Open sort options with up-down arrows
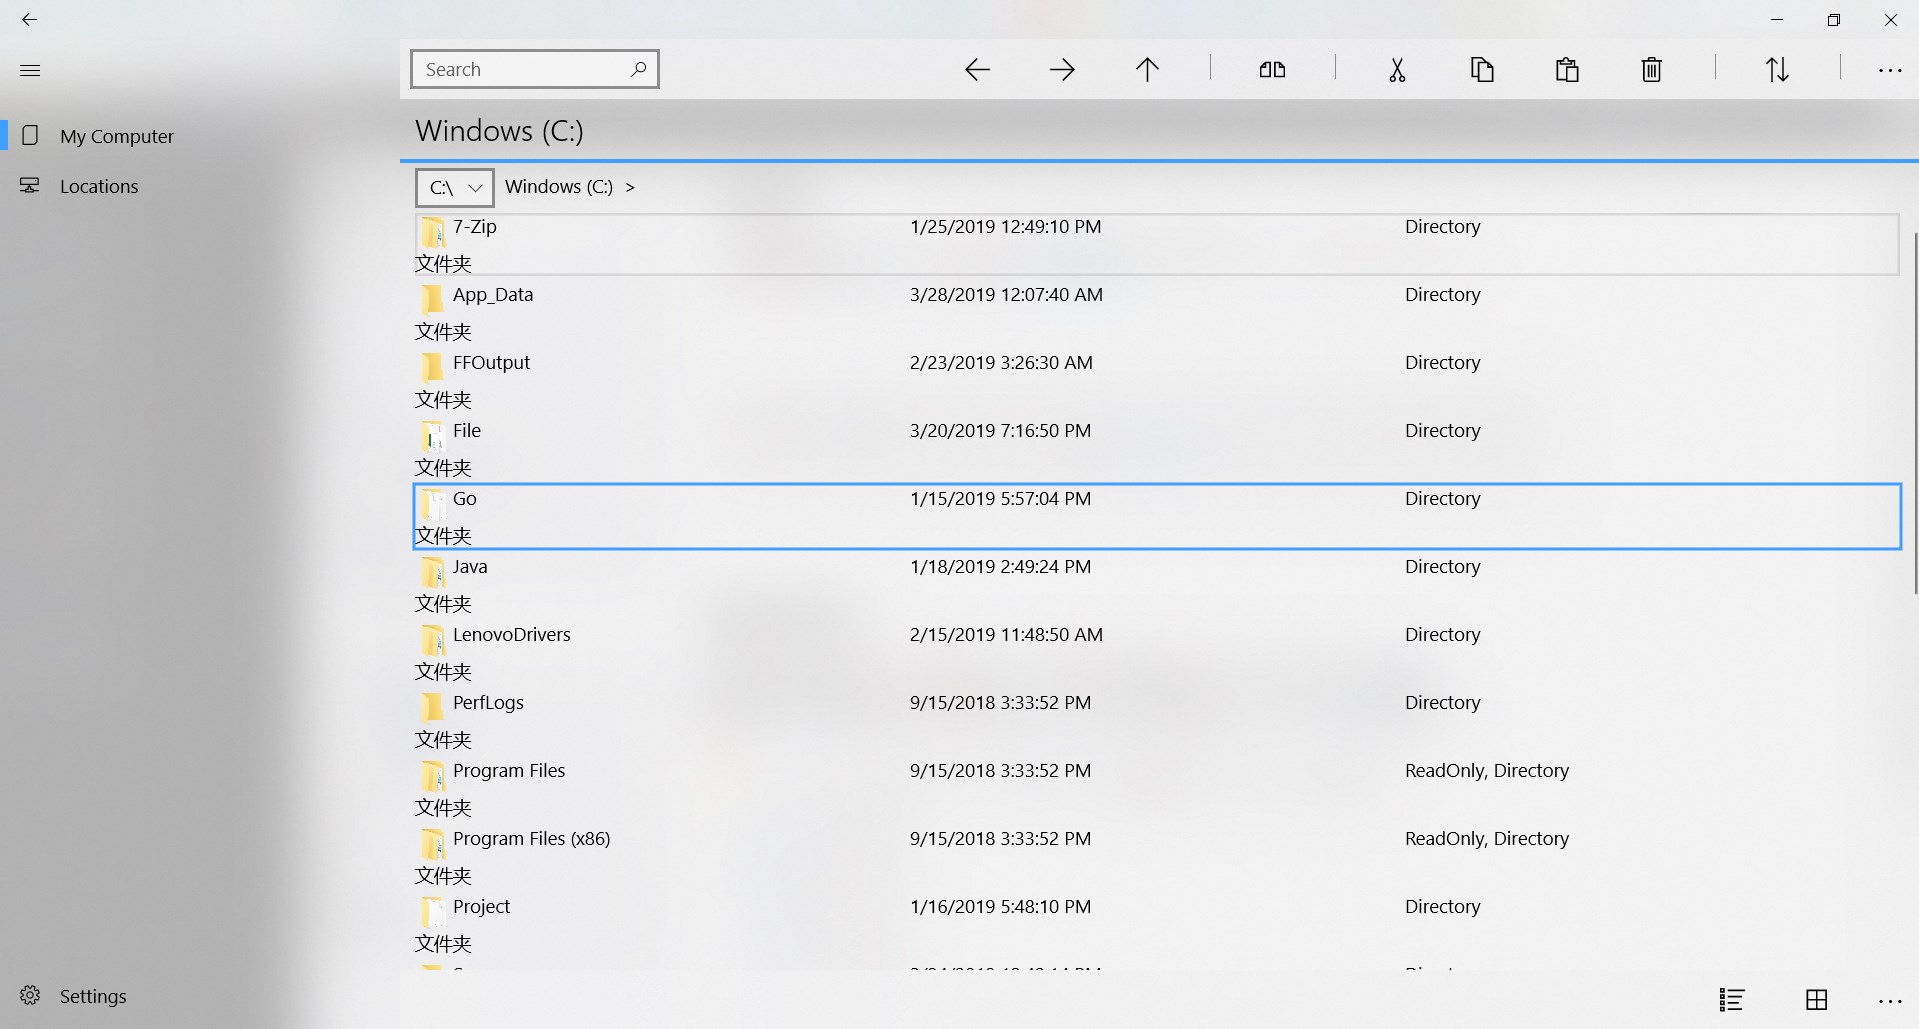The height and width of the screenshot is (1029, 1919). click(x=1777, y=69)
